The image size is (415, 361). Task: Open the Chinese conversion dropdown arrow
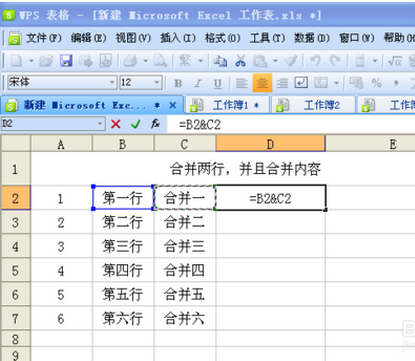pos(201,61)
